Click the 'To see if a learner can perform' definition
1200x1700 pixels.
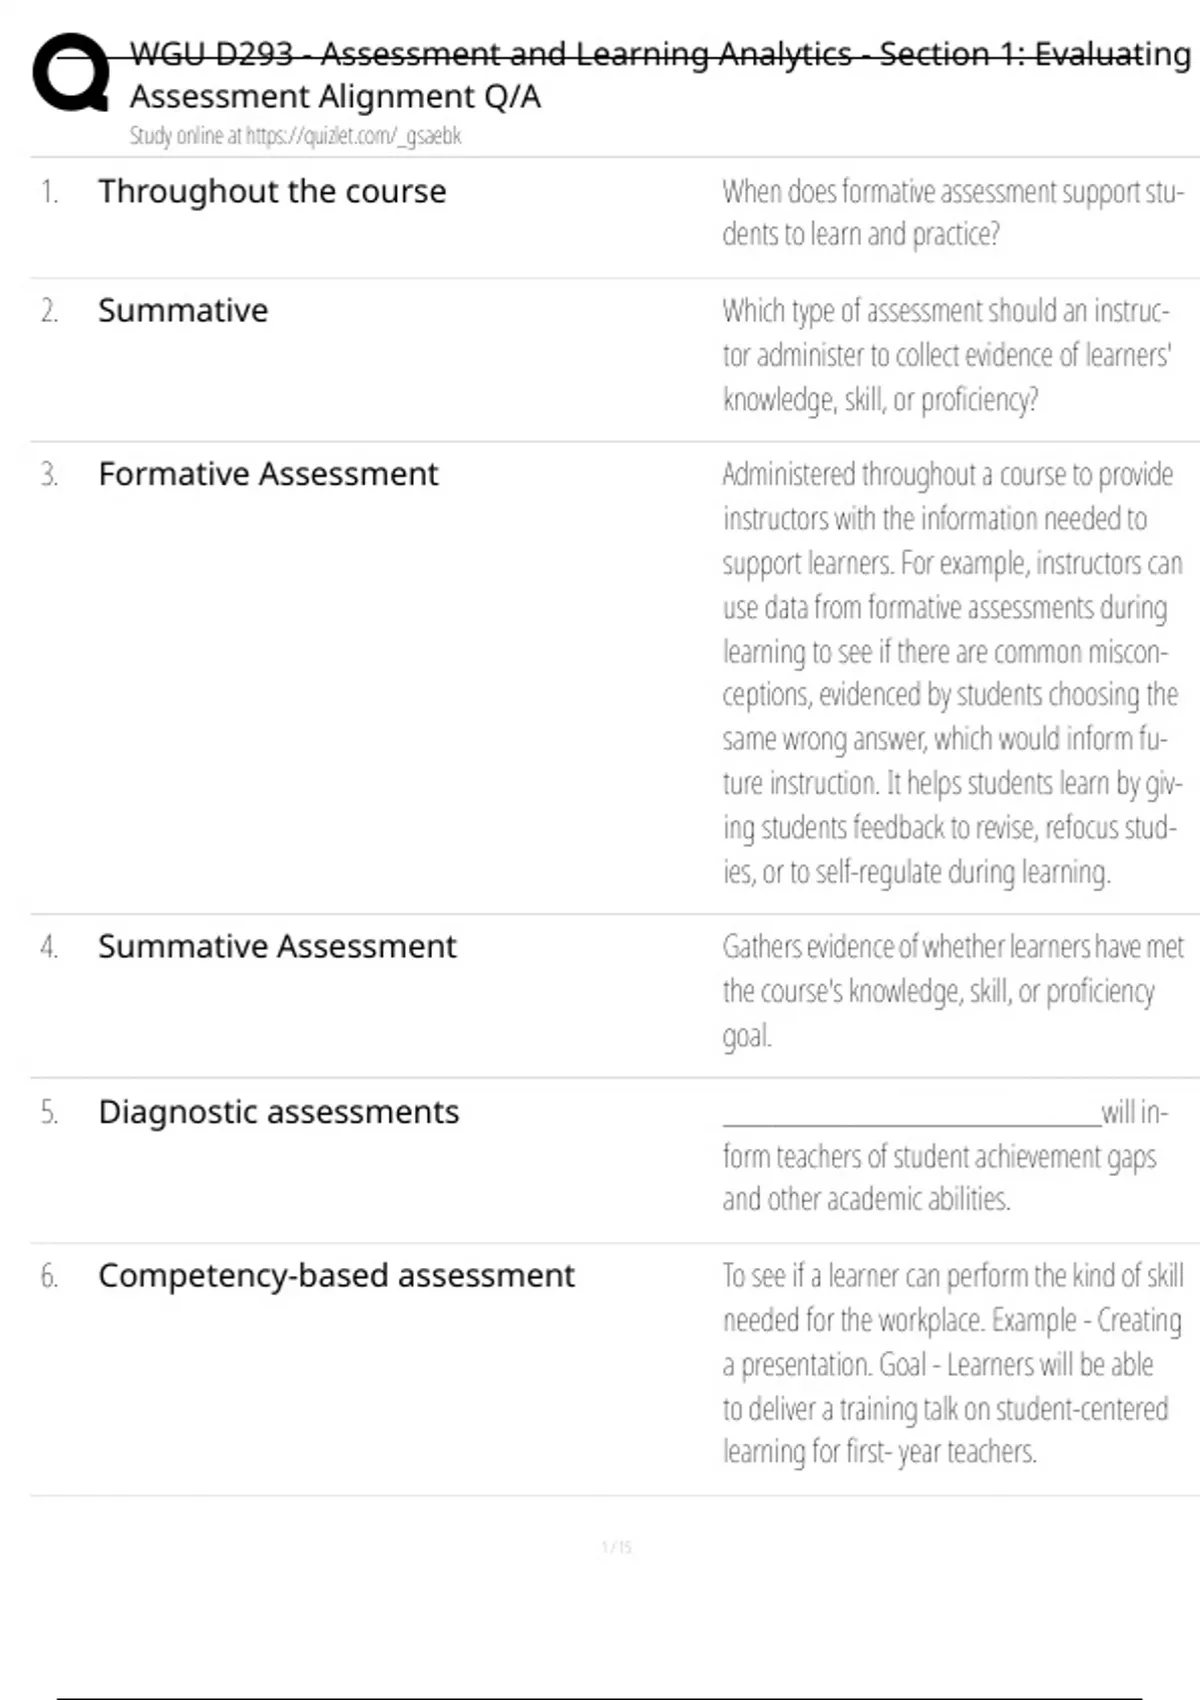point(953,1364)
